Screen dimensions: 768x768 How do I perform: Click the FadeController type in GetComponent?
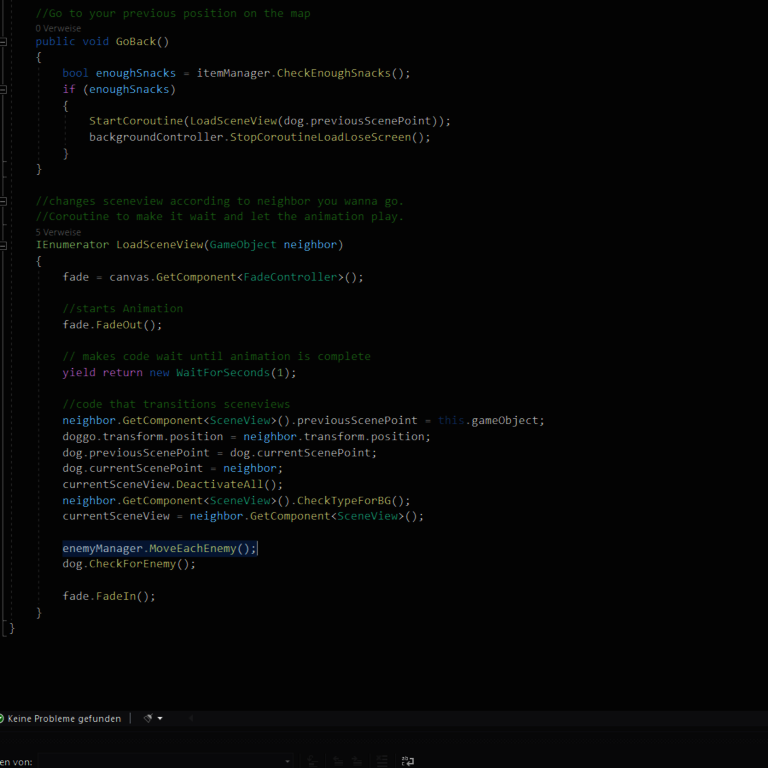point(290,277)
